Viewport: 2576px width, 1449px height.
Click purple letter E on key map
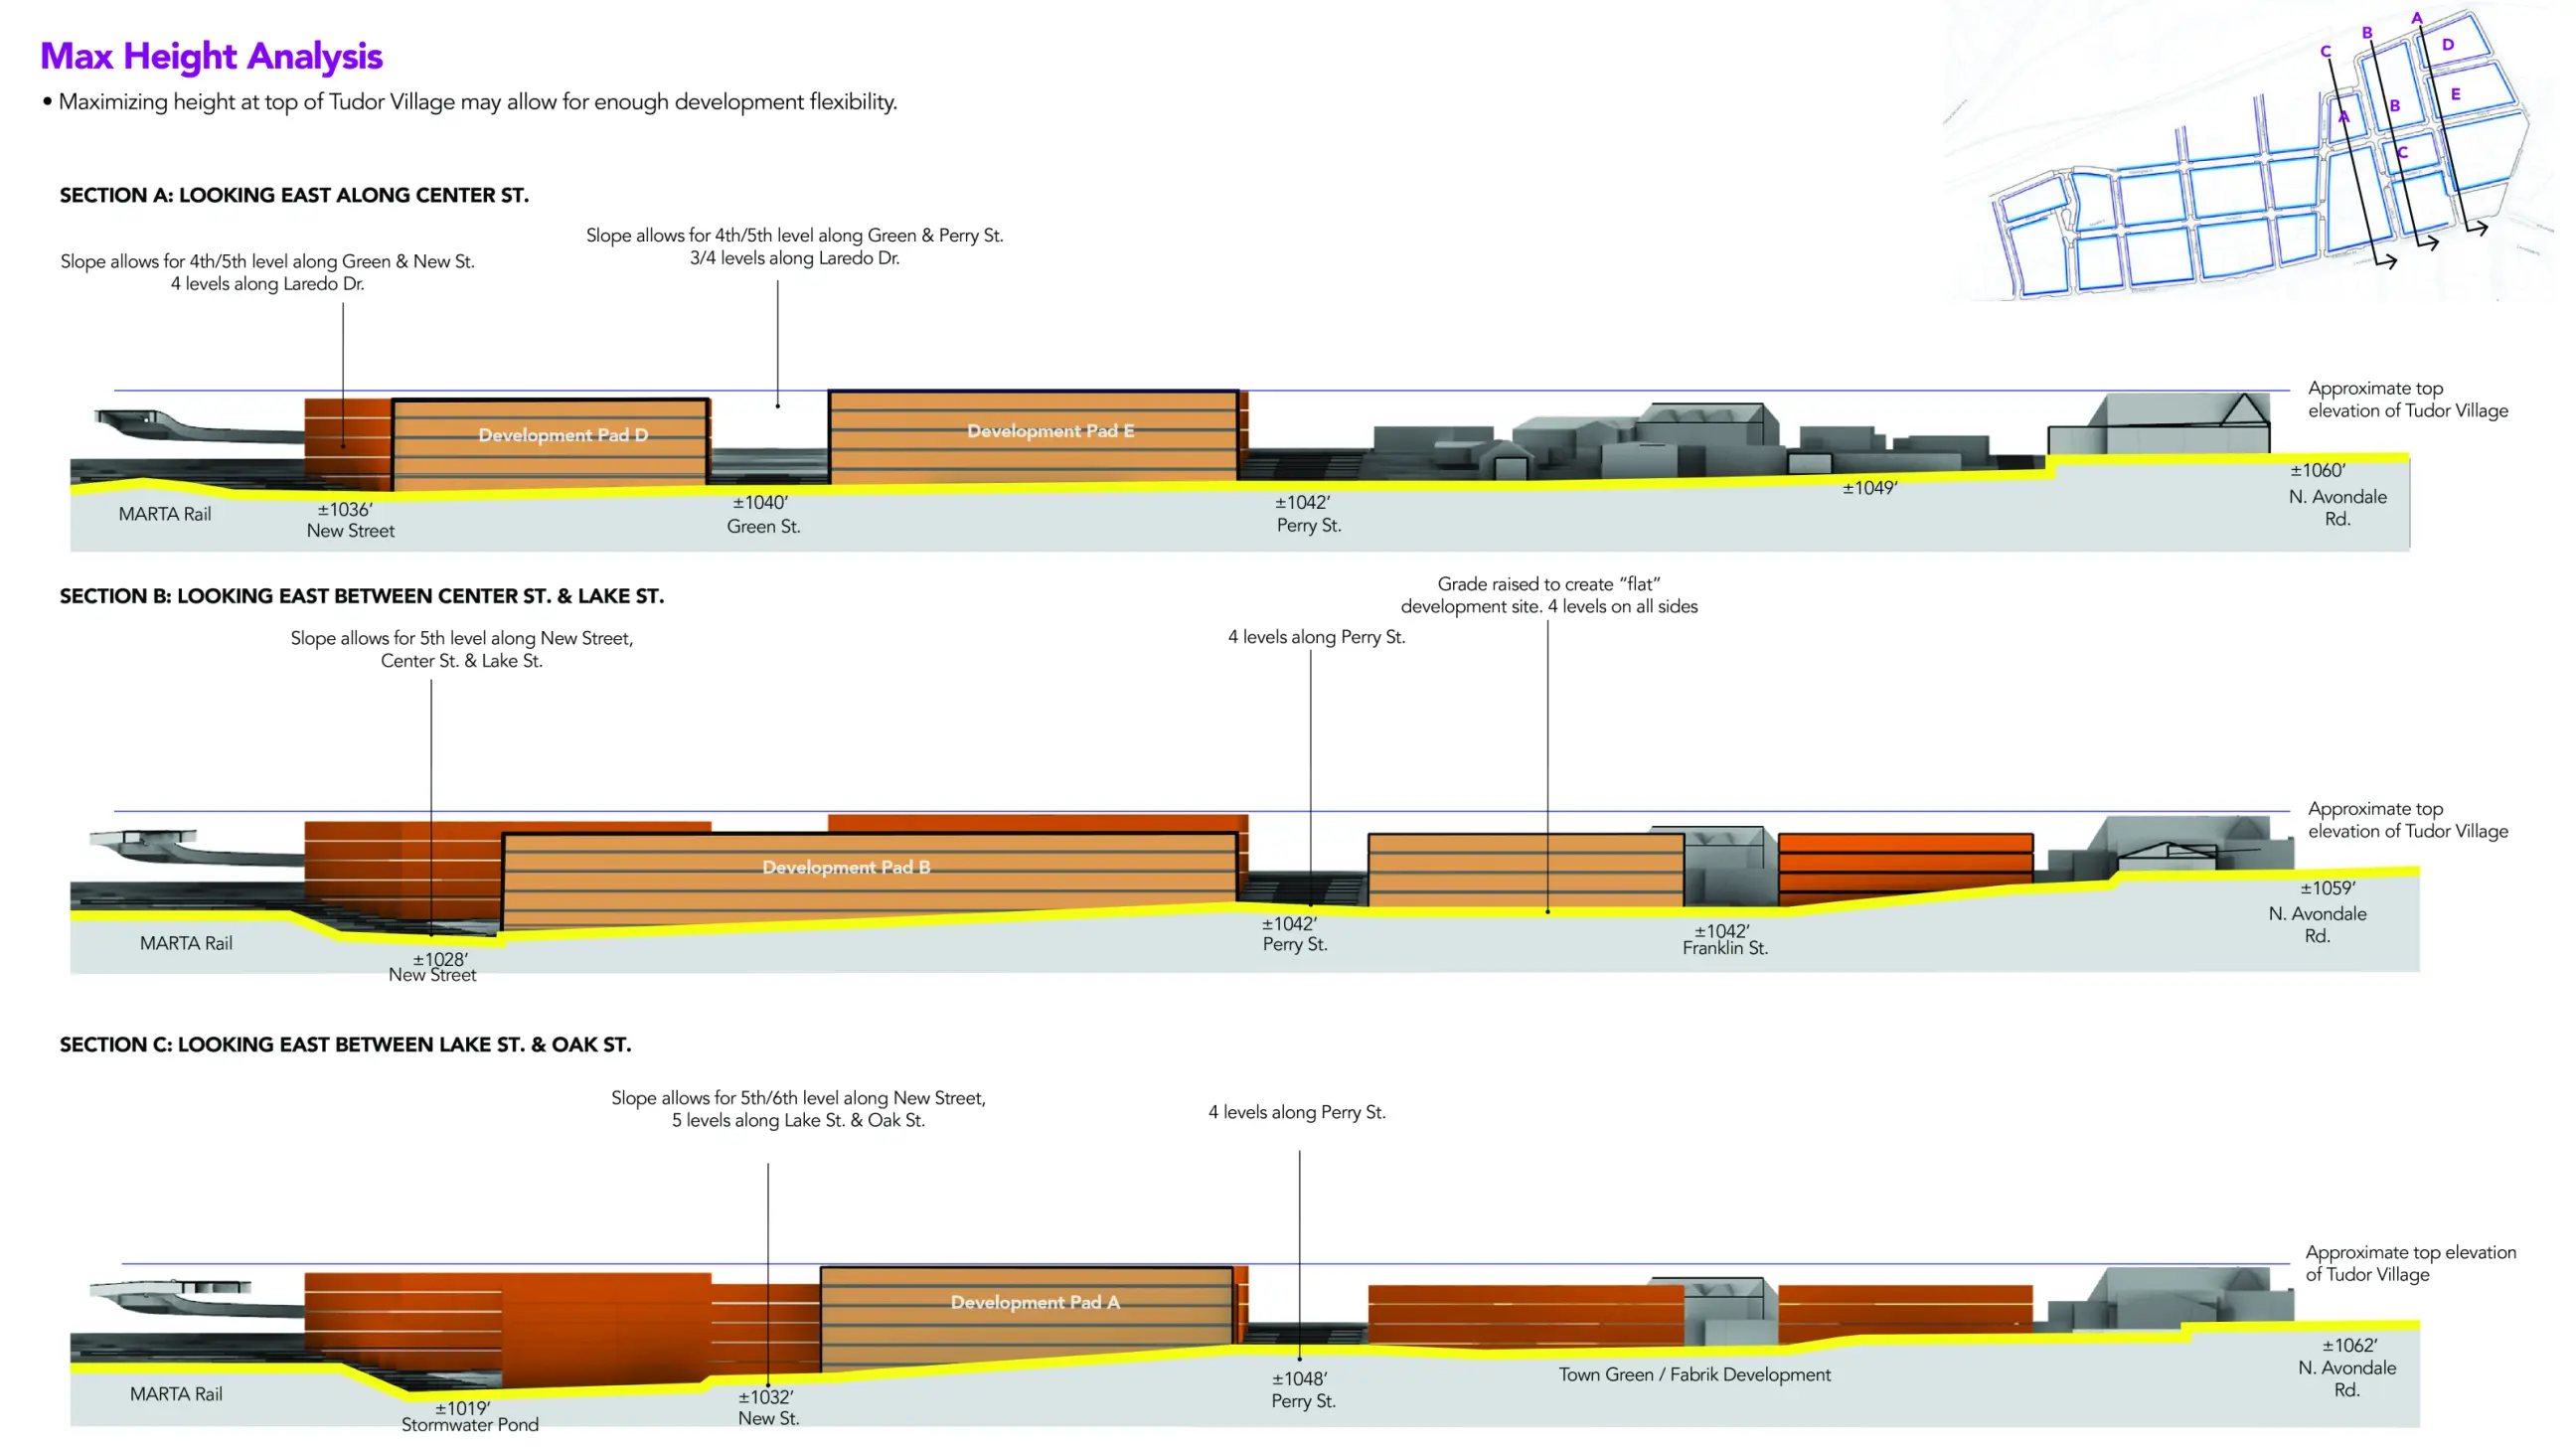[x=2455, y=95]
